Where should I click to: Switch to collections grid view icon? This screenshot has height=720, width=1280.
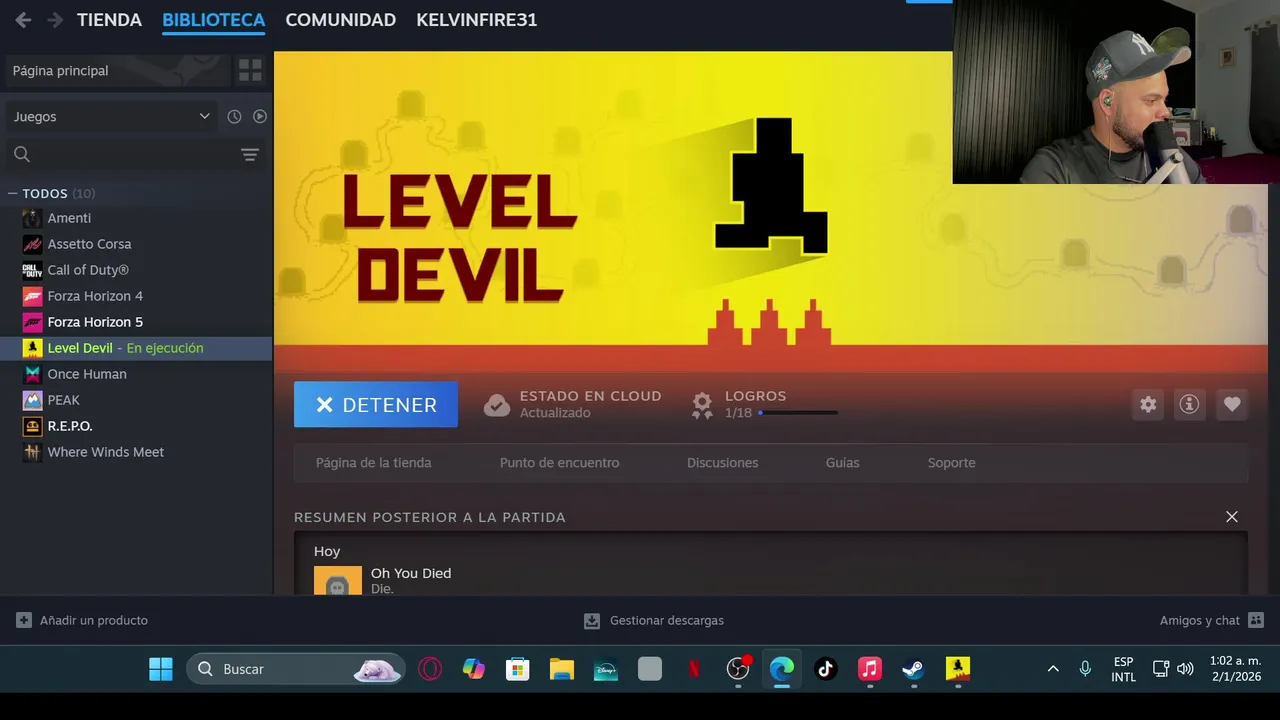point(250,71)
